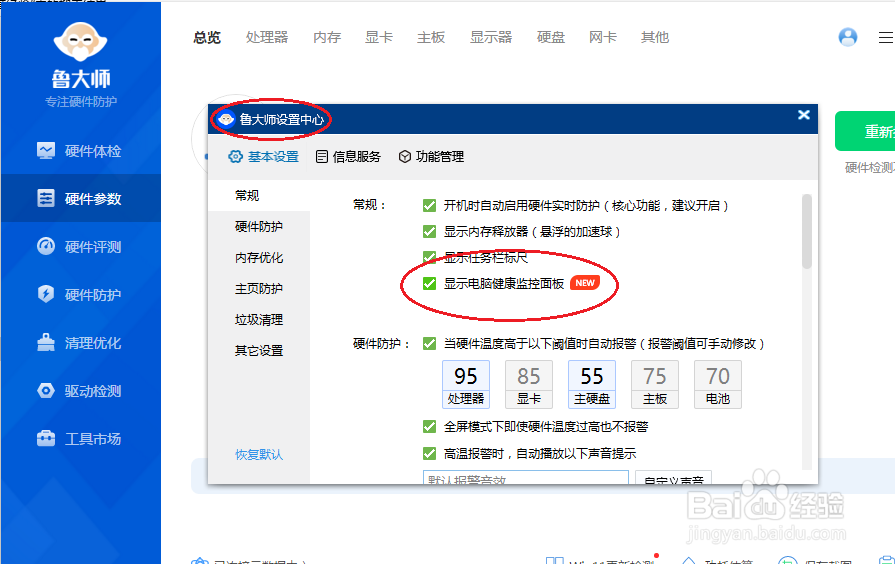
Task: Select 垃圾清理 in settings category list
Action: click(259, 320)
